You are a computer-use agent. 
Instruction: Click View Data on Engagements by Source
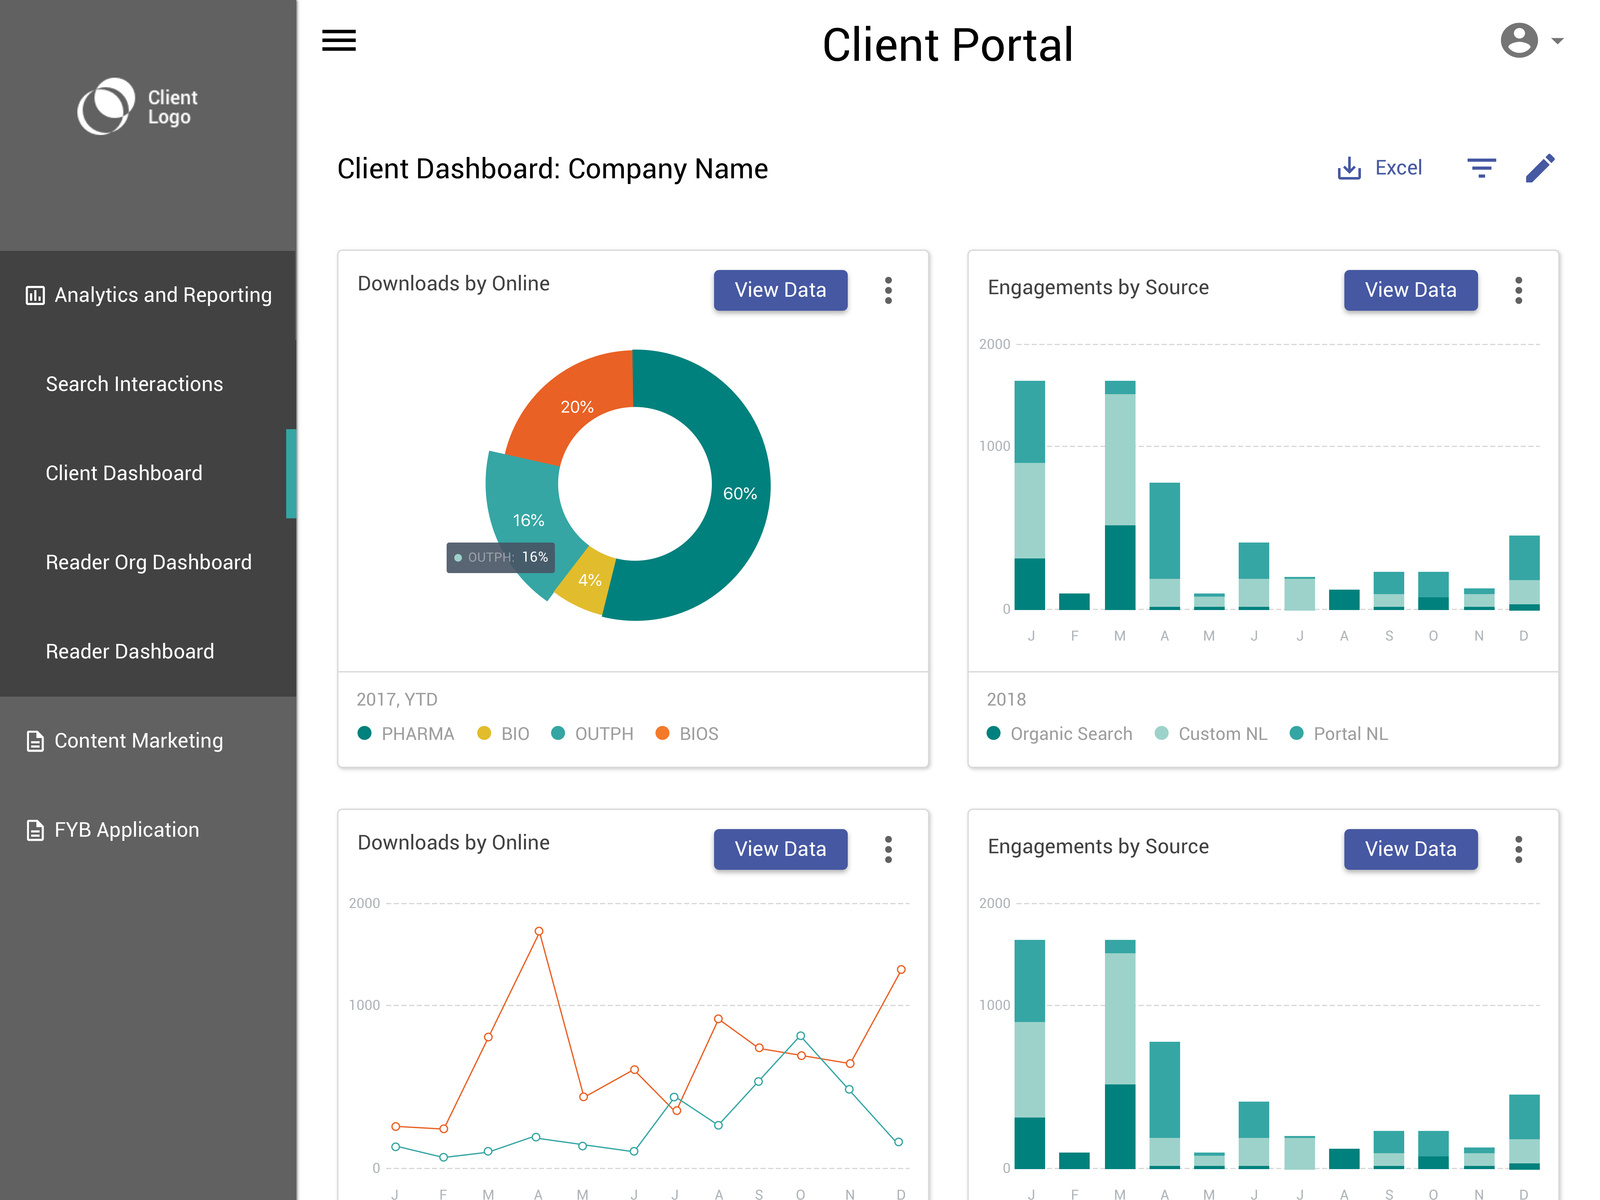click(x=1410, y=290)
